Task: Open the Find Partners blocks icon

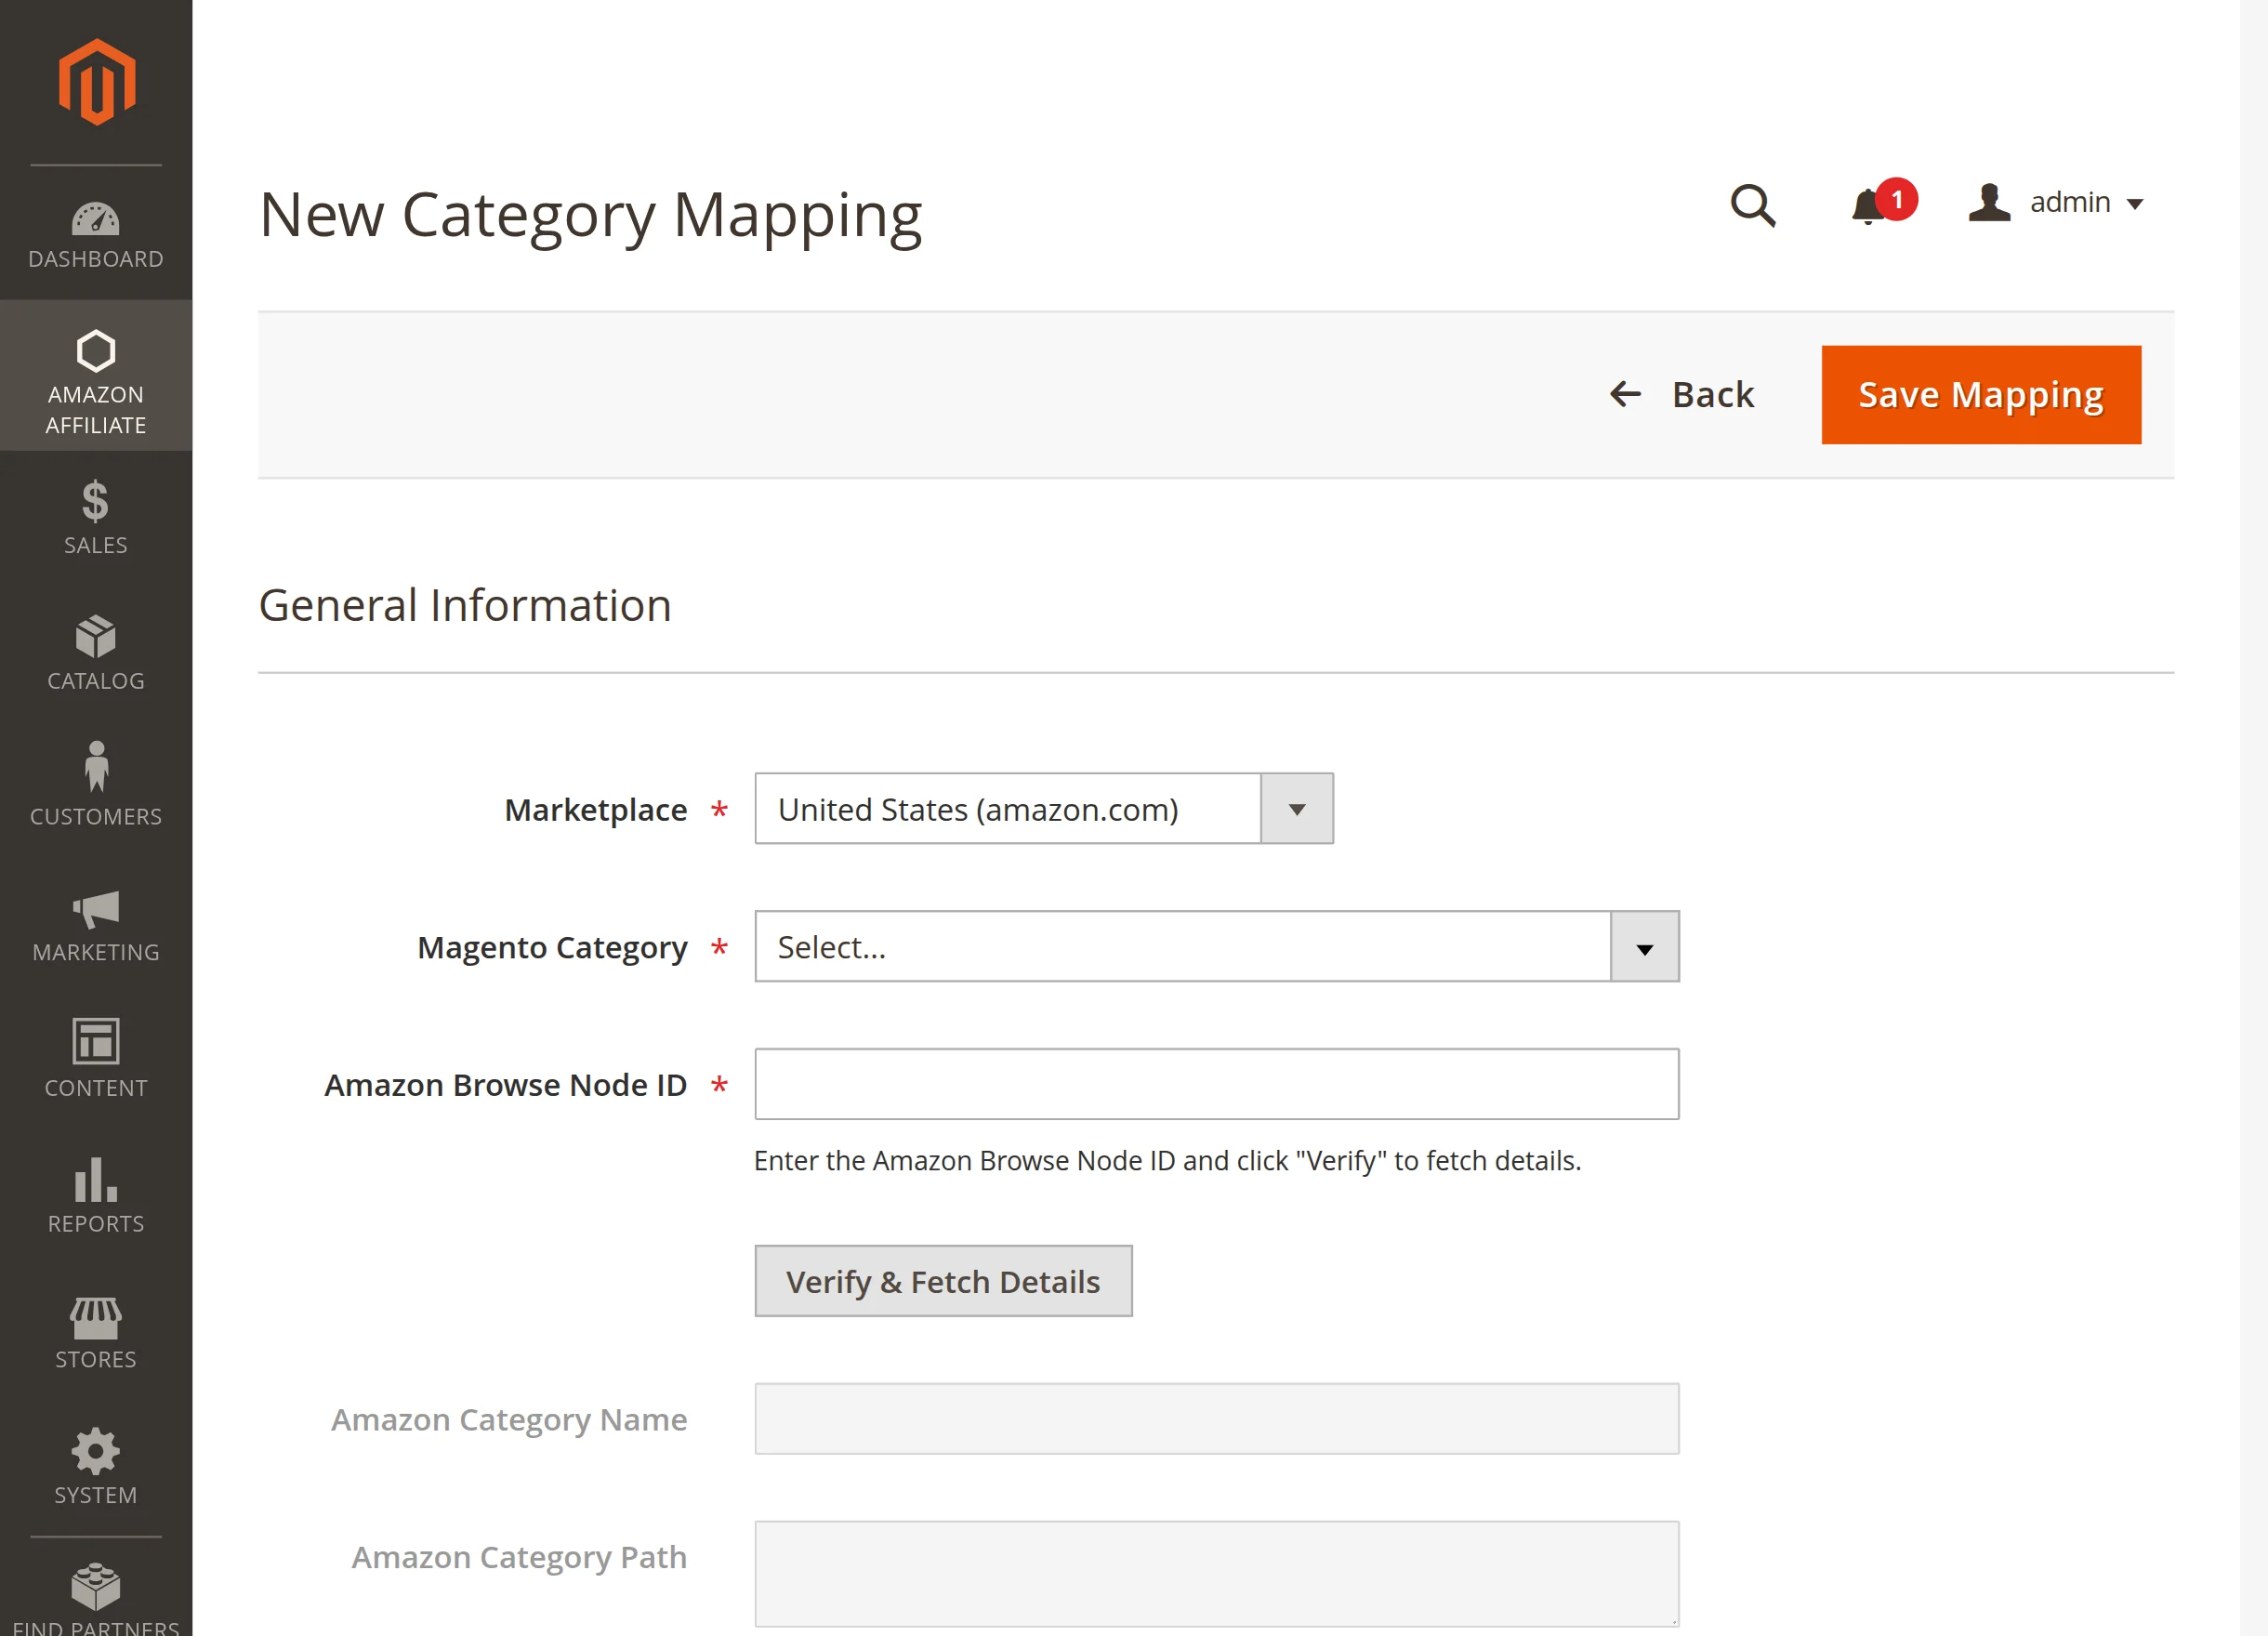Action: 96,1587
